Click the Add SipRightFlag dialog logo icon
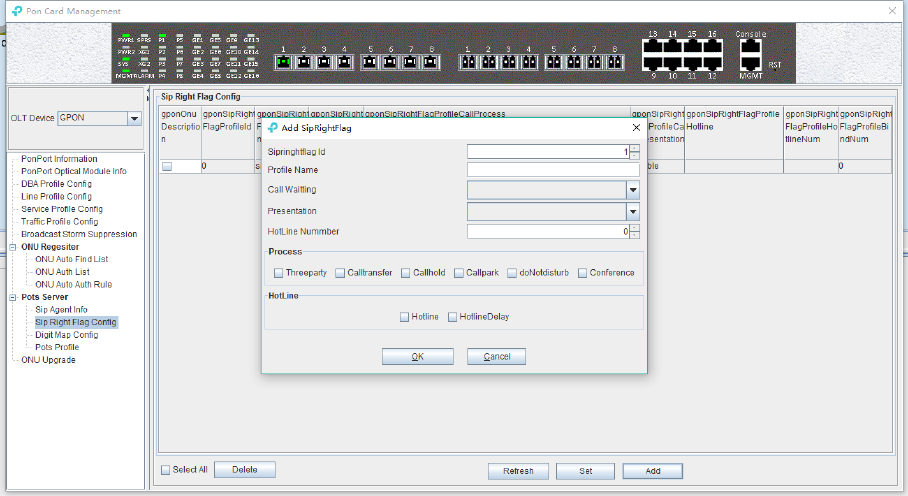The height and width of the screenshot is (496, 908). point(273,127)
